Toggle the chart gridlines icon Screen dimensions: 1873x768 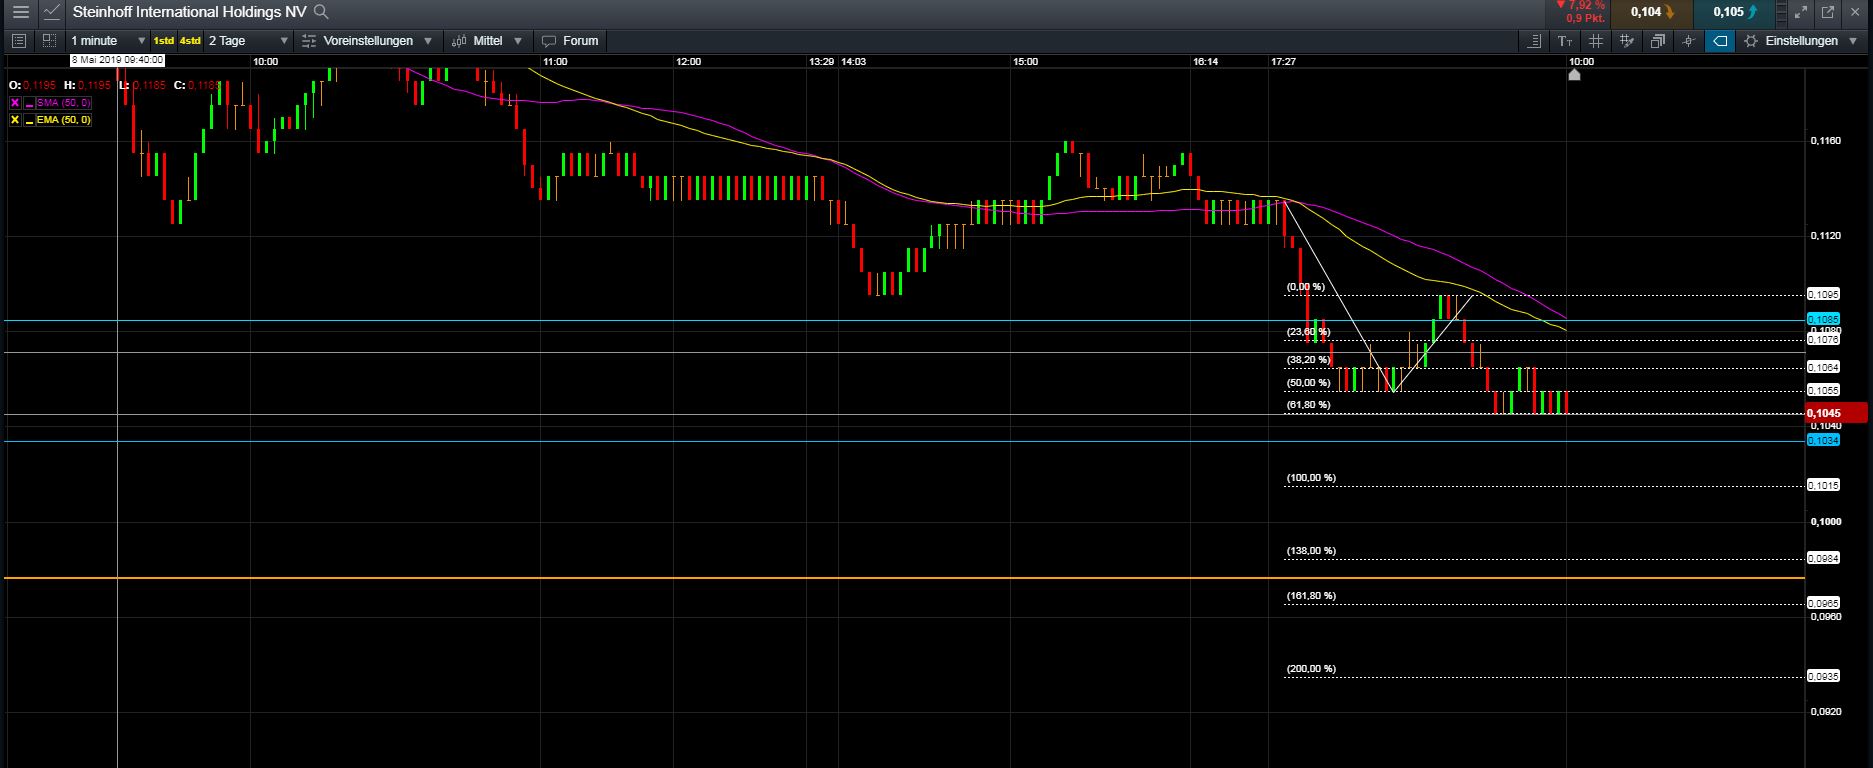tap(1596, 41)
